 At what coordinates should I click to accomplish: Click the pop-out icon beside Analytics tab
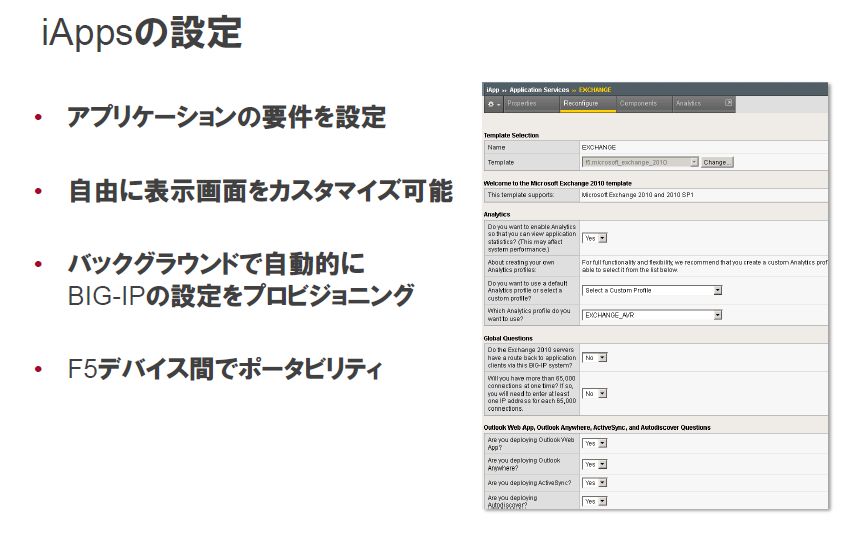coord(728,103)
